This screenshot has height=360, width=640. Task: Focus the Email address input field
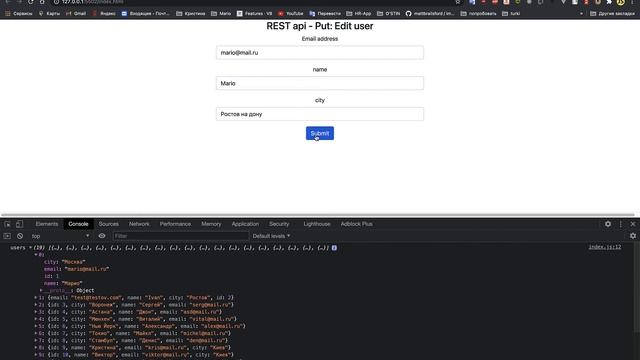[320, 53]
